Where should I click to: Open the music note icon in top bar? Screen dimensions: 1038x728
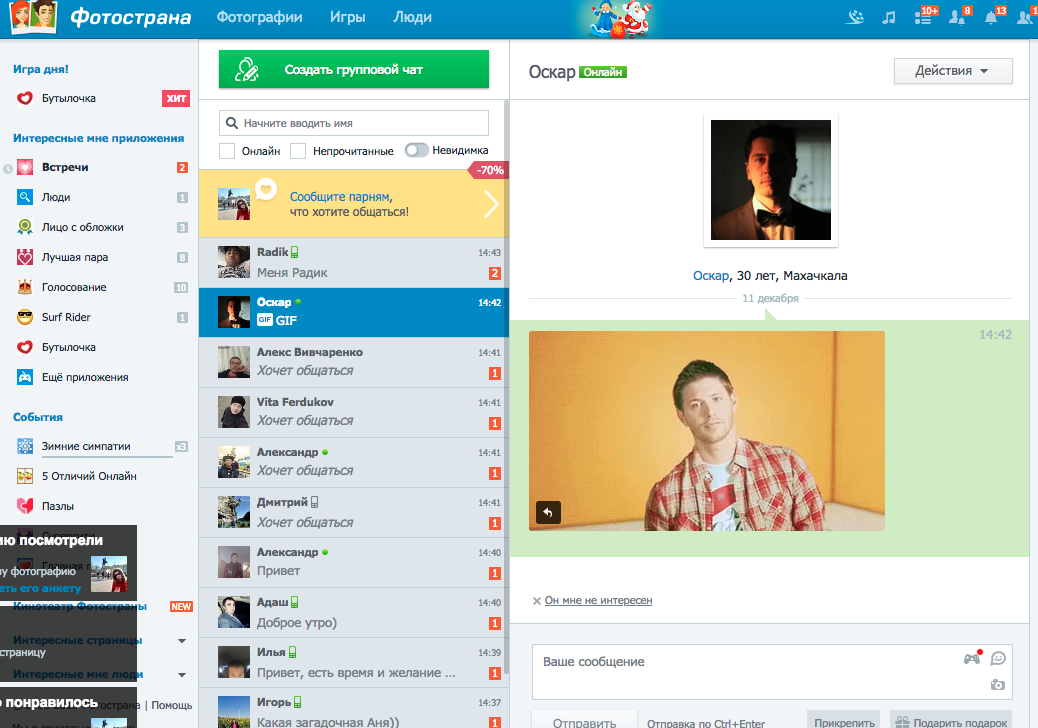pos(888,18)
